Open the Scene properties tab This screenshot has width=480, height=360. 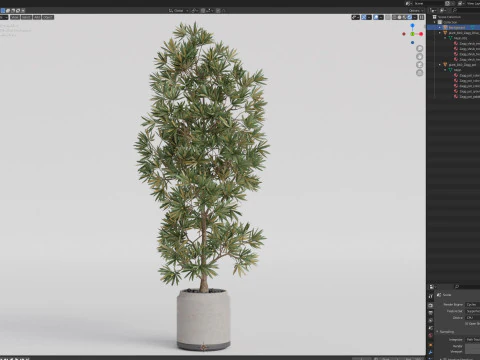point(431,328)
